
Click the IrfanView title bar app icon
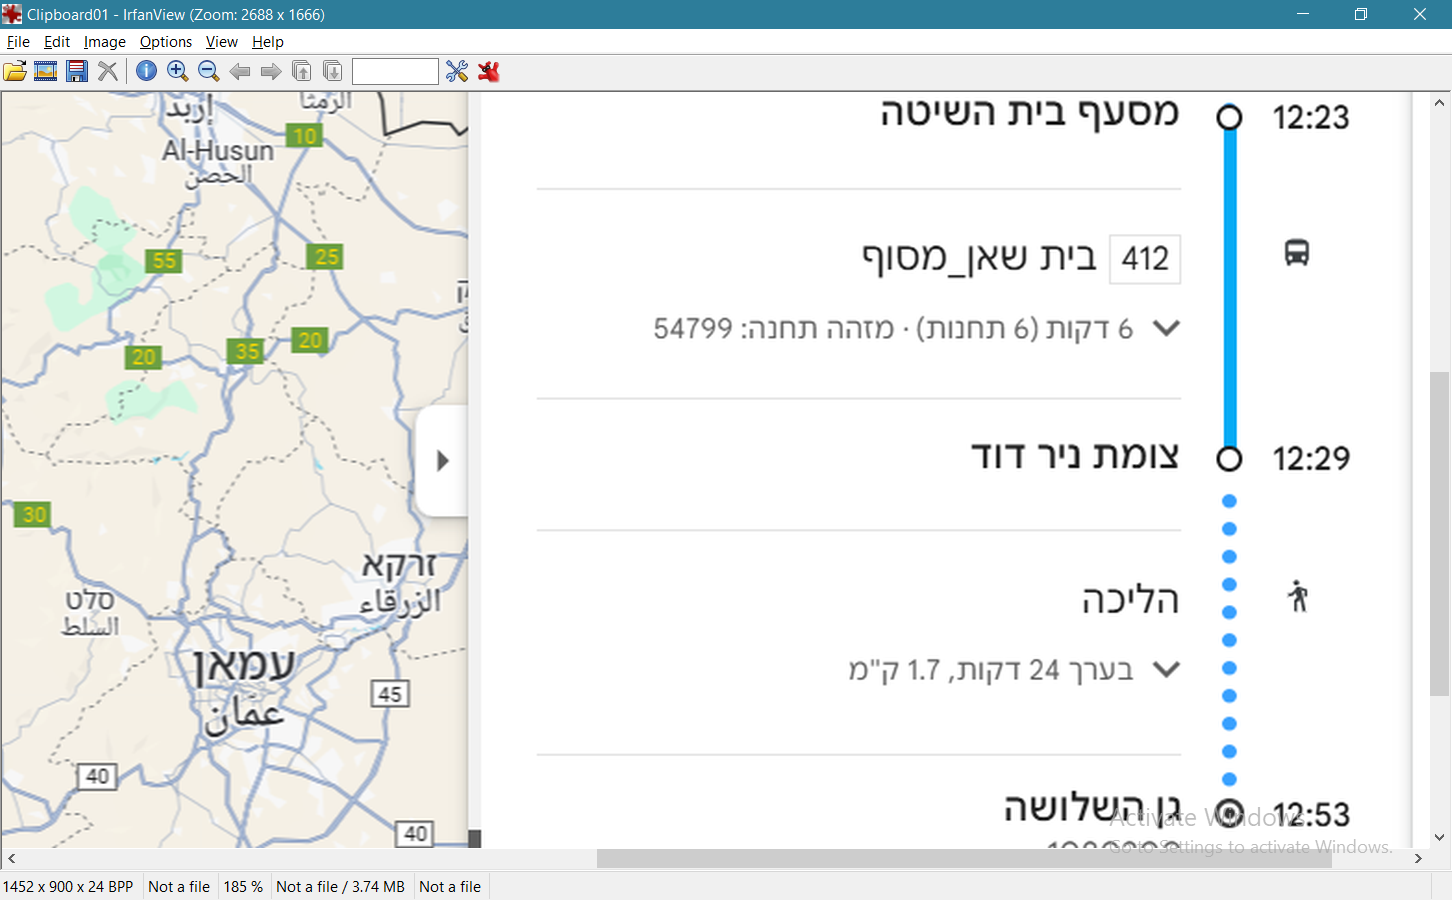pos(12,14)
